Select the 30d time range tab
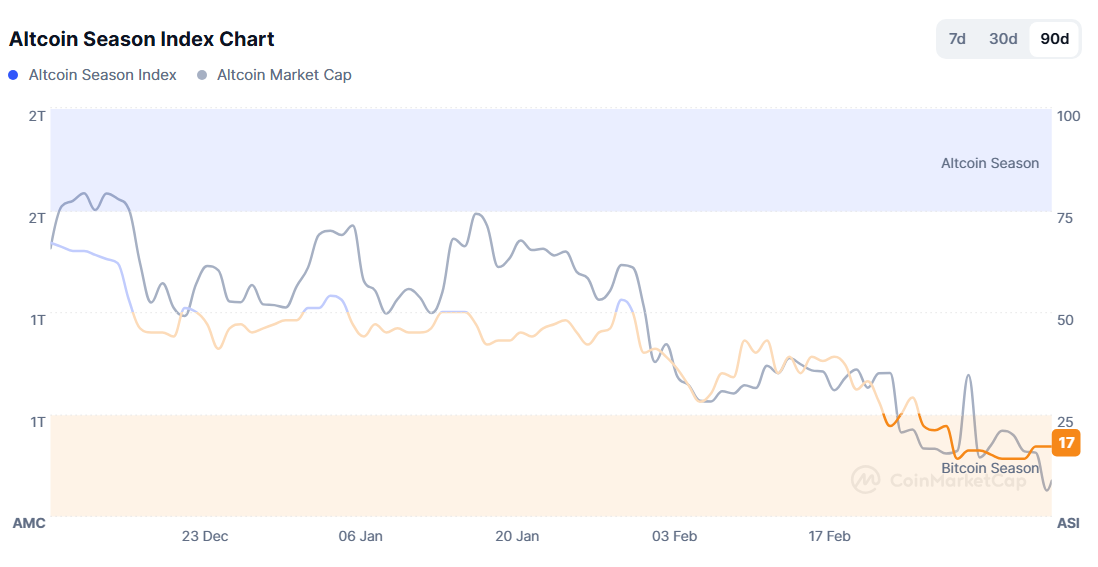The width and height of the screenshot is (1098, 567). [1003, 39]
